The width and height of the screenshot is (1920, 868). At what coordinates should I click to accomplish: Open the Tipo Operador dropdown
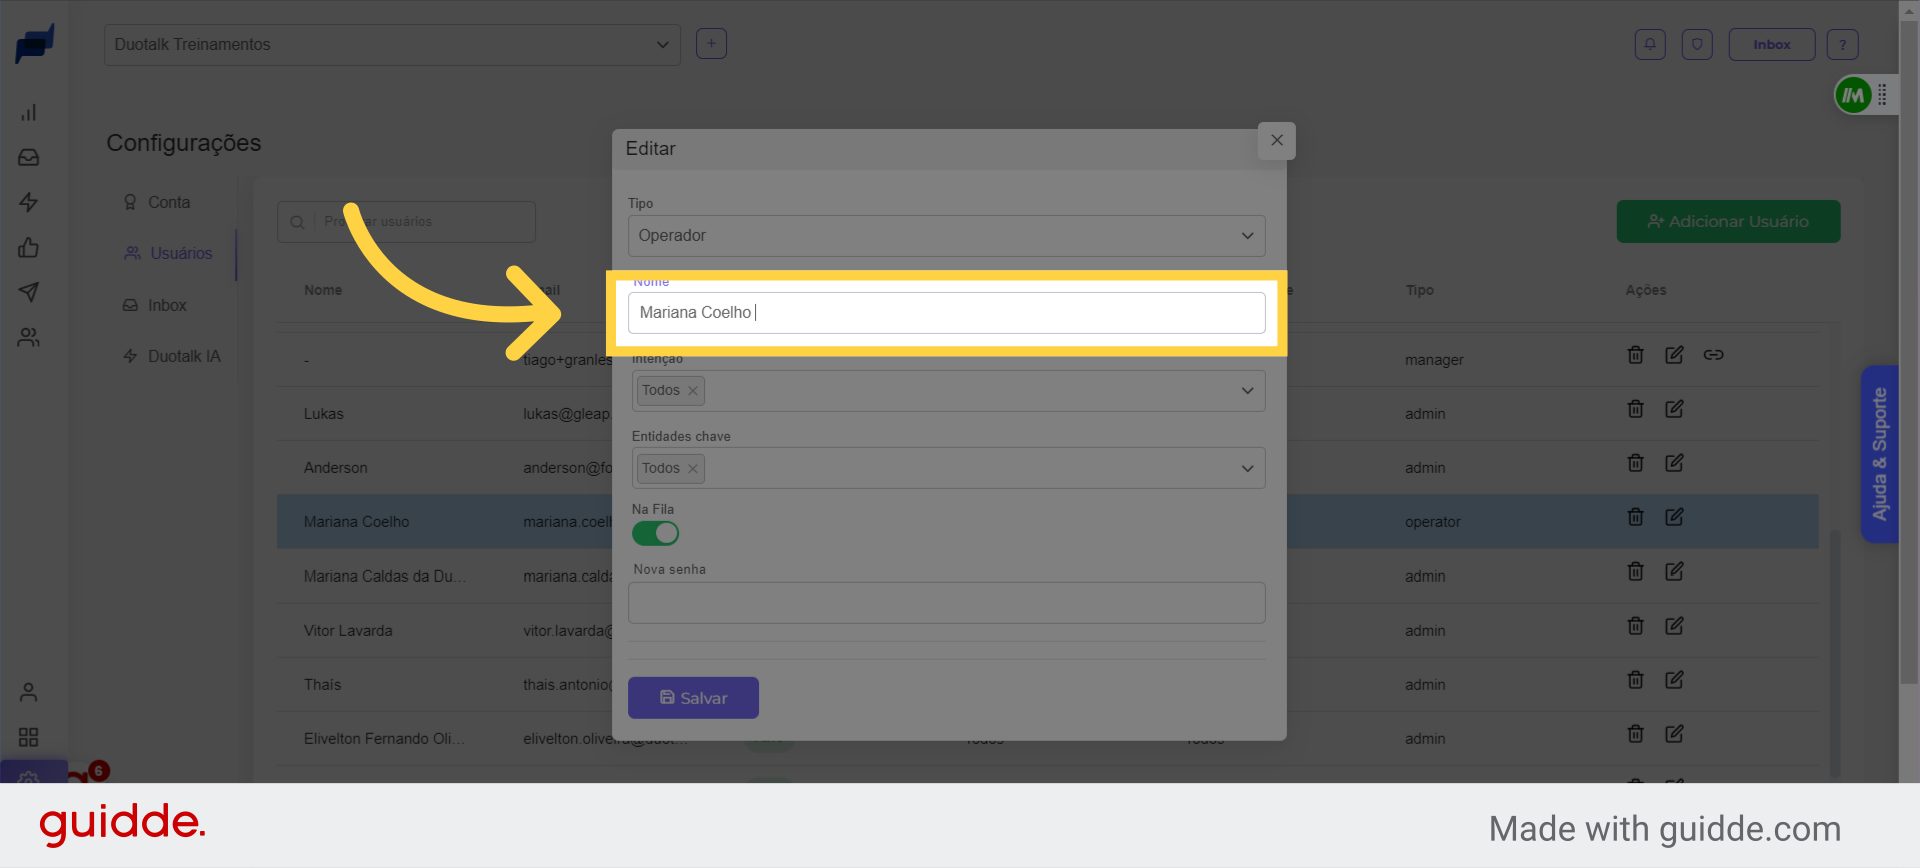tap(946, 236)
